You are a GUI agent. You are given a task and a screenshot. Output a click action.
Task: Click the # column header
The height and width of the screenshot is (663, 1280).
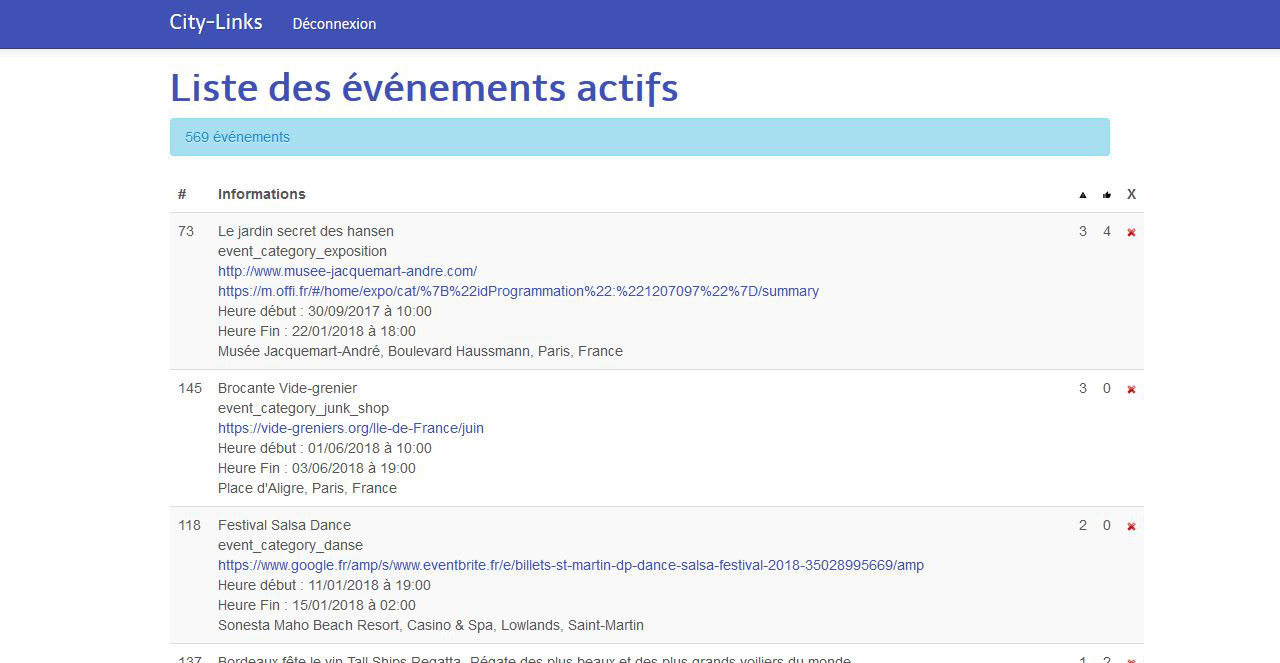pos(182,194)
